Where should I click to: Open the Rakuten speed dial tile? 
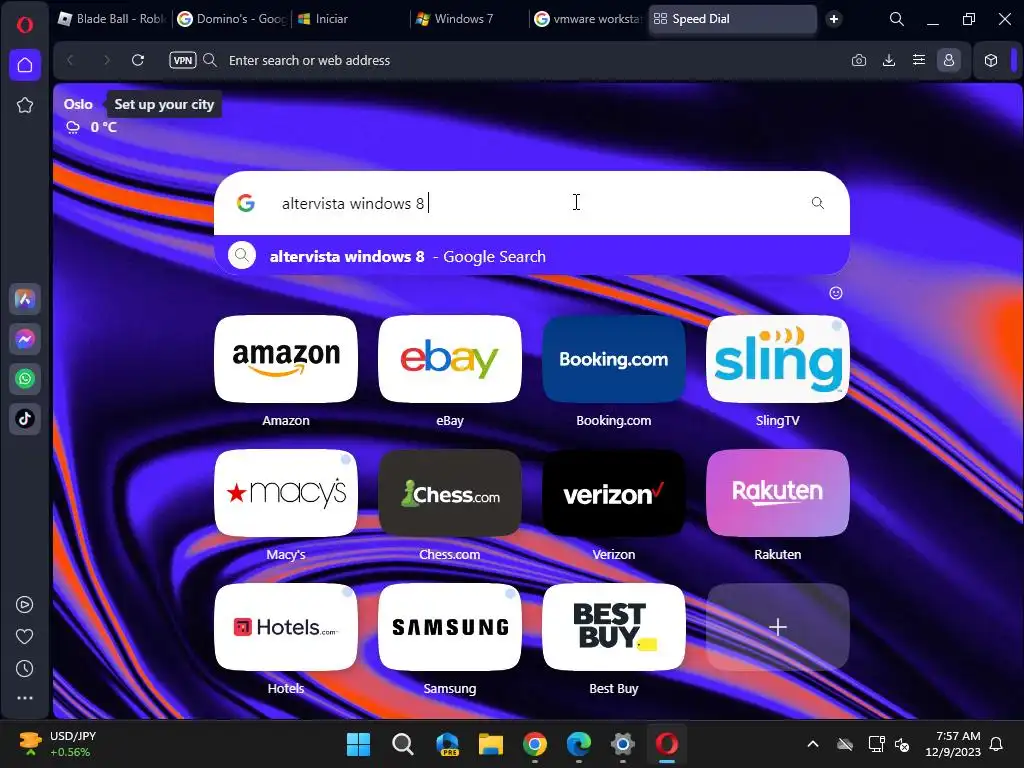tap(778, 493)
